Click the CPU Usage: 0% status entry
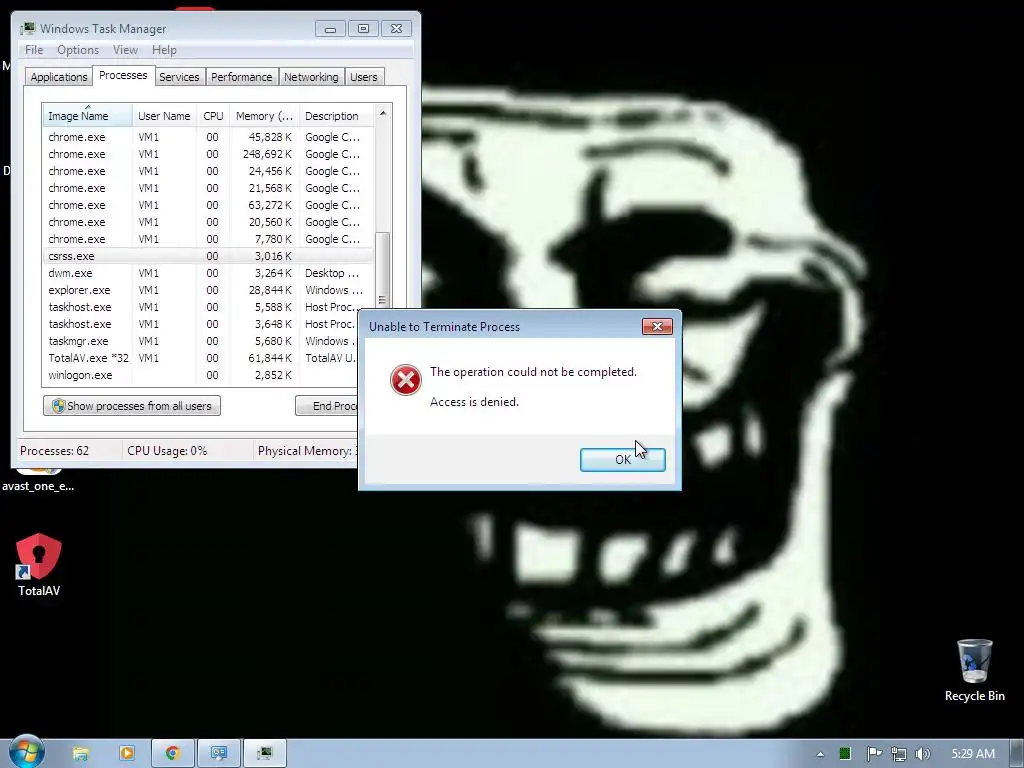The height and width of the screenshot is (768, 1024). 167,451
